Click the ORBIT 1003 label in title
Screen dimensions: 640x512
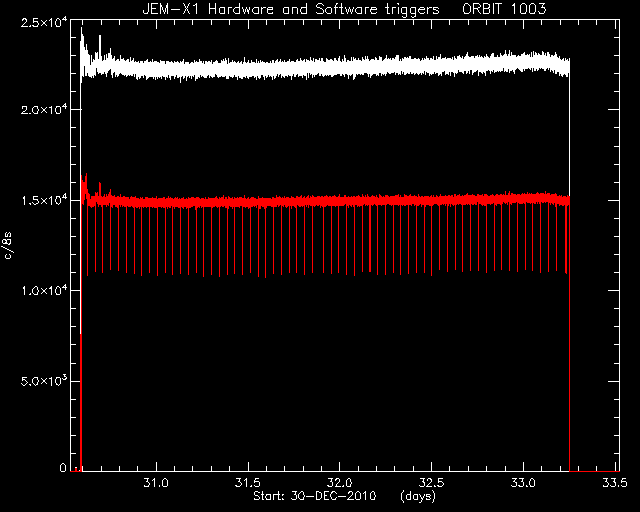coord(504,9)
